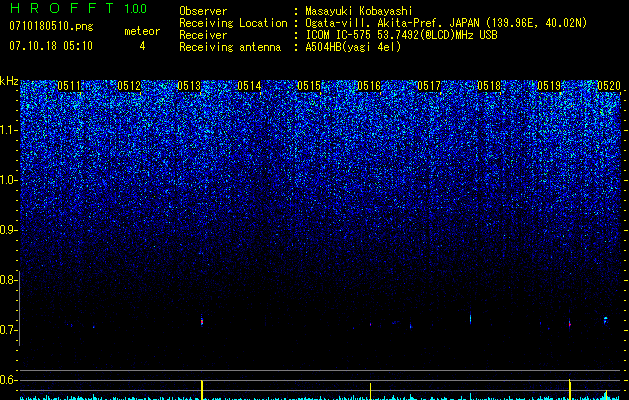Click the A504HB(yagi 4el) antenna text
The height and width of the screenshot is (400, 629).
tap(353, 47)
